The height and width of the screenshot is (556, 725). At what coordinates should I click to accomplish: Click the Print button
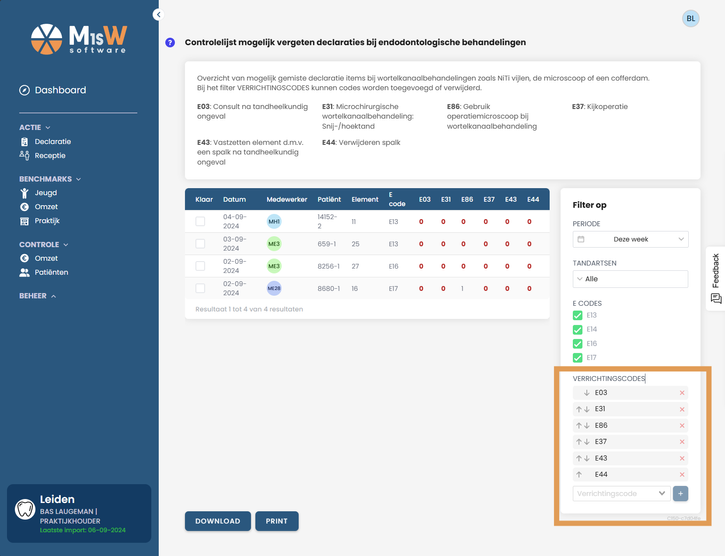tap(276, 521)
